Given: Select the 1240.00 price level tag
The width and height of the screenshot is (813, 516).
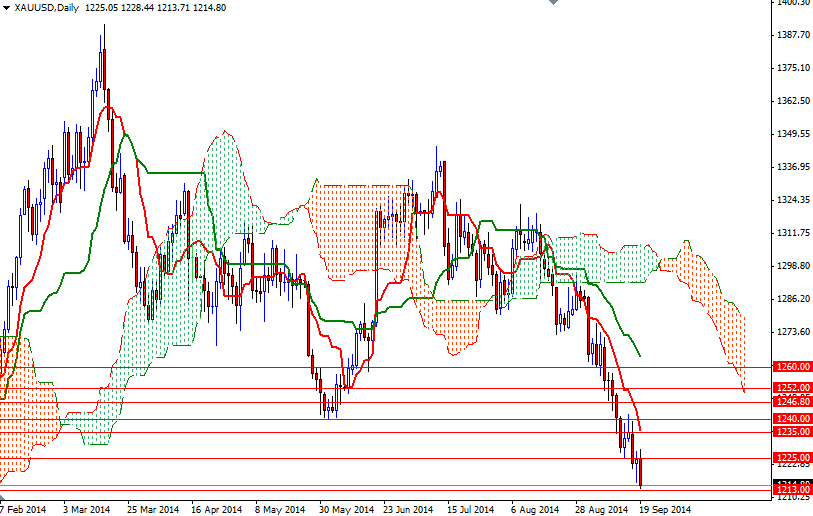Looking at the screenshot, I should coord(793,419).
